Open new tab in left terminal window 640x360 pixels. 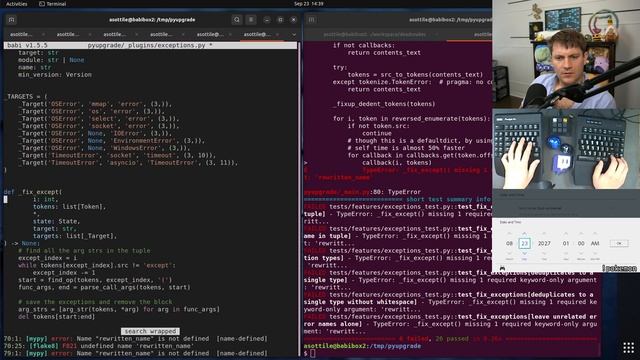pos(11,20)
